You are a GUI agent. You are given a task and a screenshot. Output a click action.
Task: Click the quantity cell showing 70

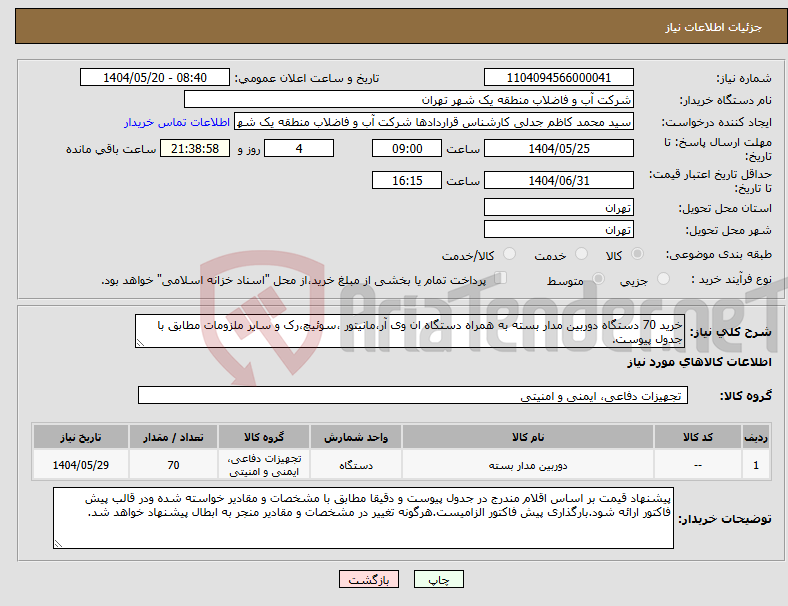point(173,465)
